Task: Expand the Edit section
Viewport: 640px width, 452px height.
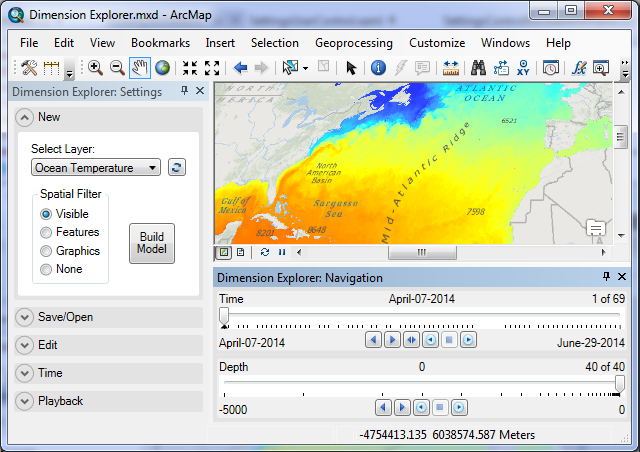Action: [x=24, y=345]
